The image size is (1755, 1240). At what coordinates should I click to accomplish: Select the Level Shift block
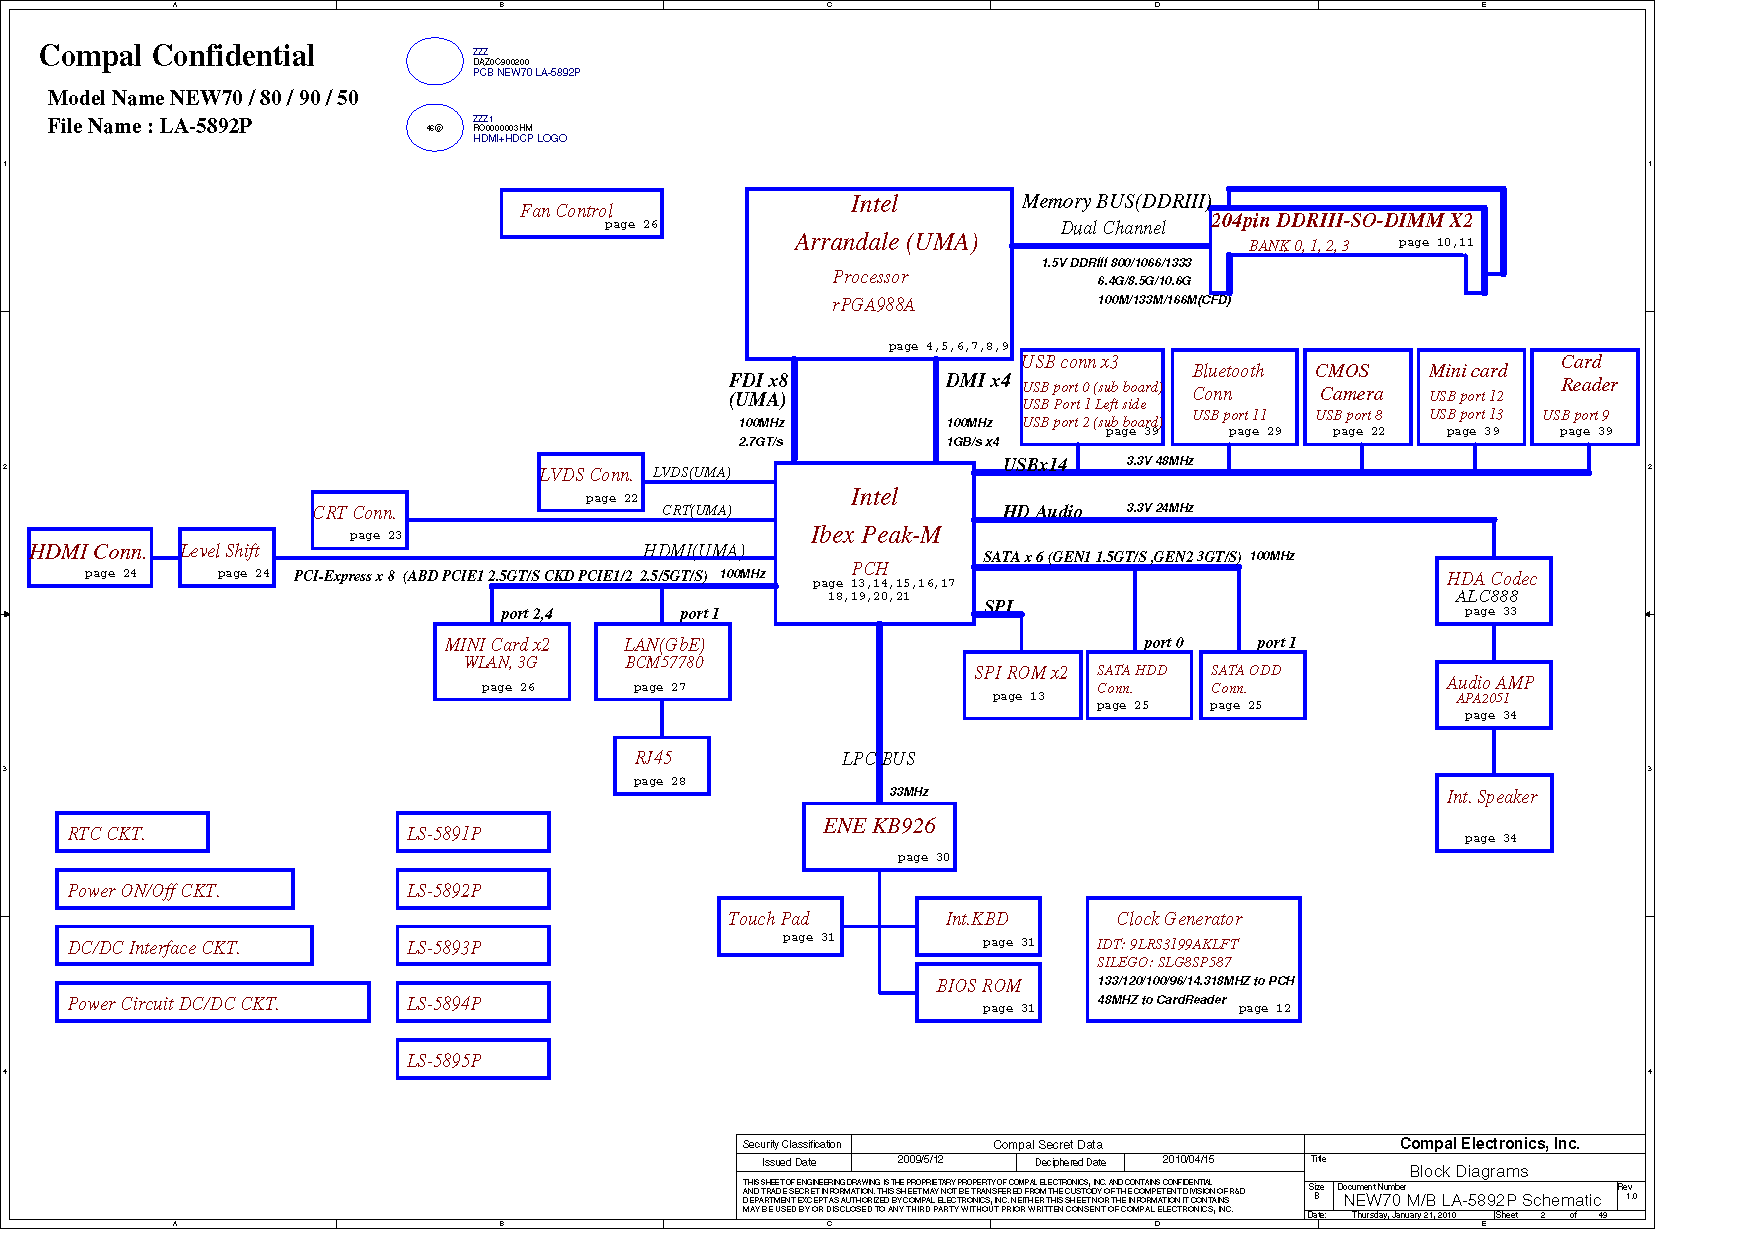(x=227, y=557)
